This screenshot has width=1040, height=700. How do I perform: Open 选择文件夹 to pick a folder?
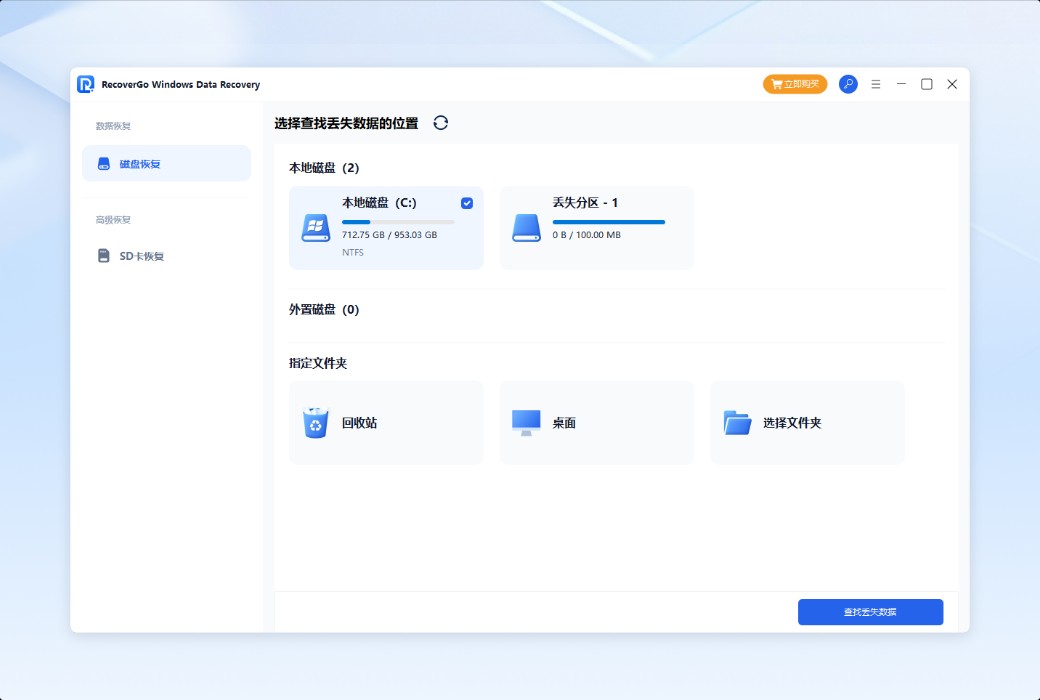[x=737, y=422]
